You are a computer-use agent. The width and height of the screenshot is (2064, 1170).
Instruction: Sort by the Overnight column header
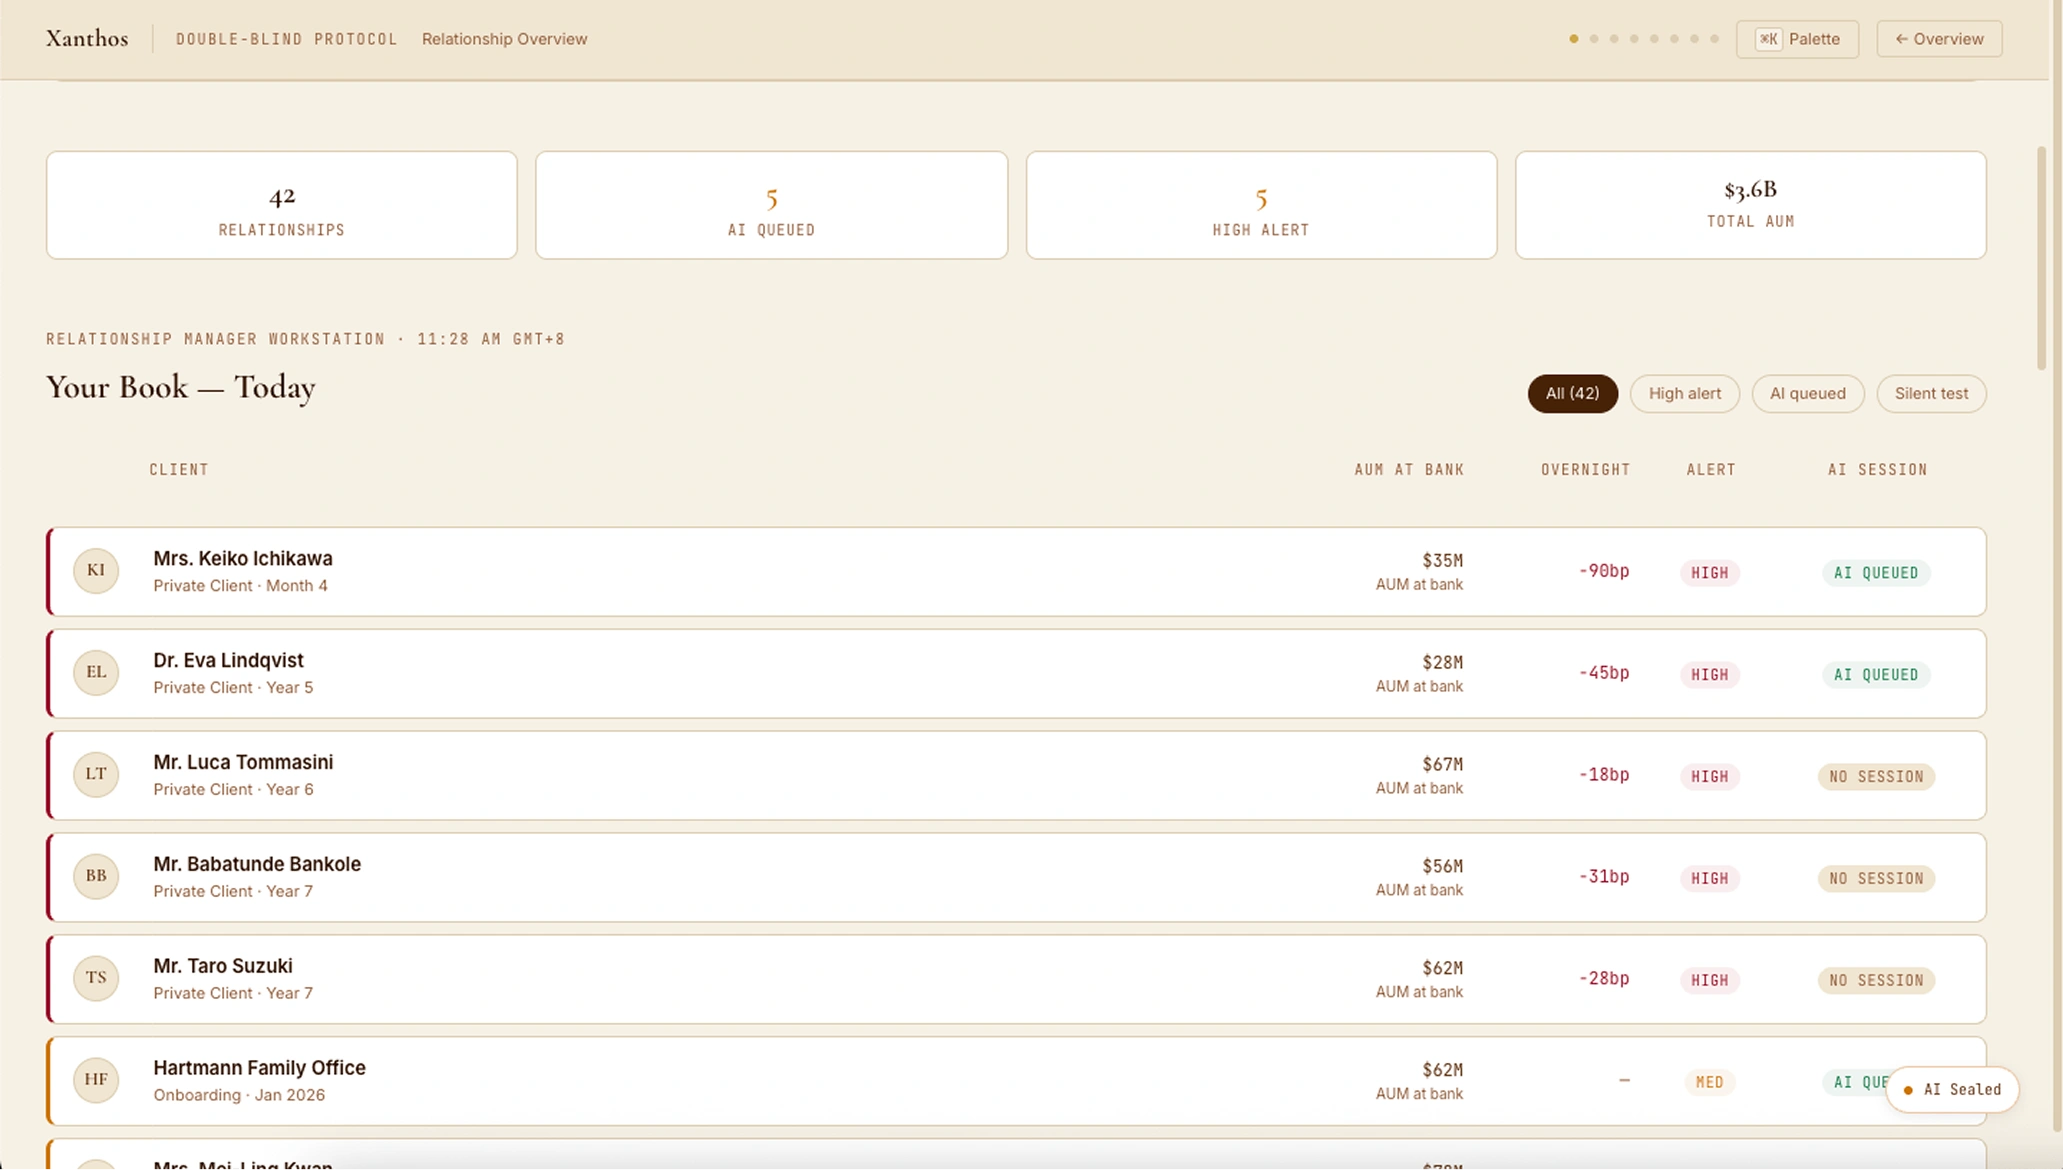(1585, 469)
